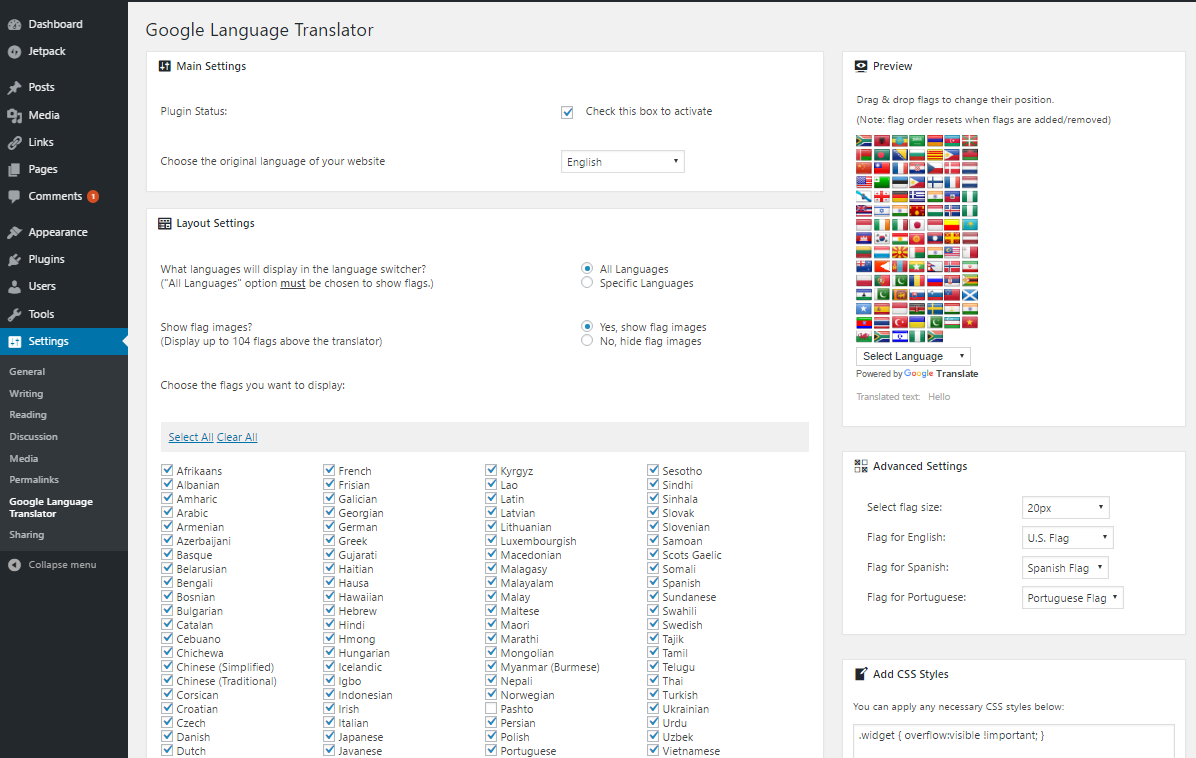Open Media library icon in sidebar

point(14,115)
